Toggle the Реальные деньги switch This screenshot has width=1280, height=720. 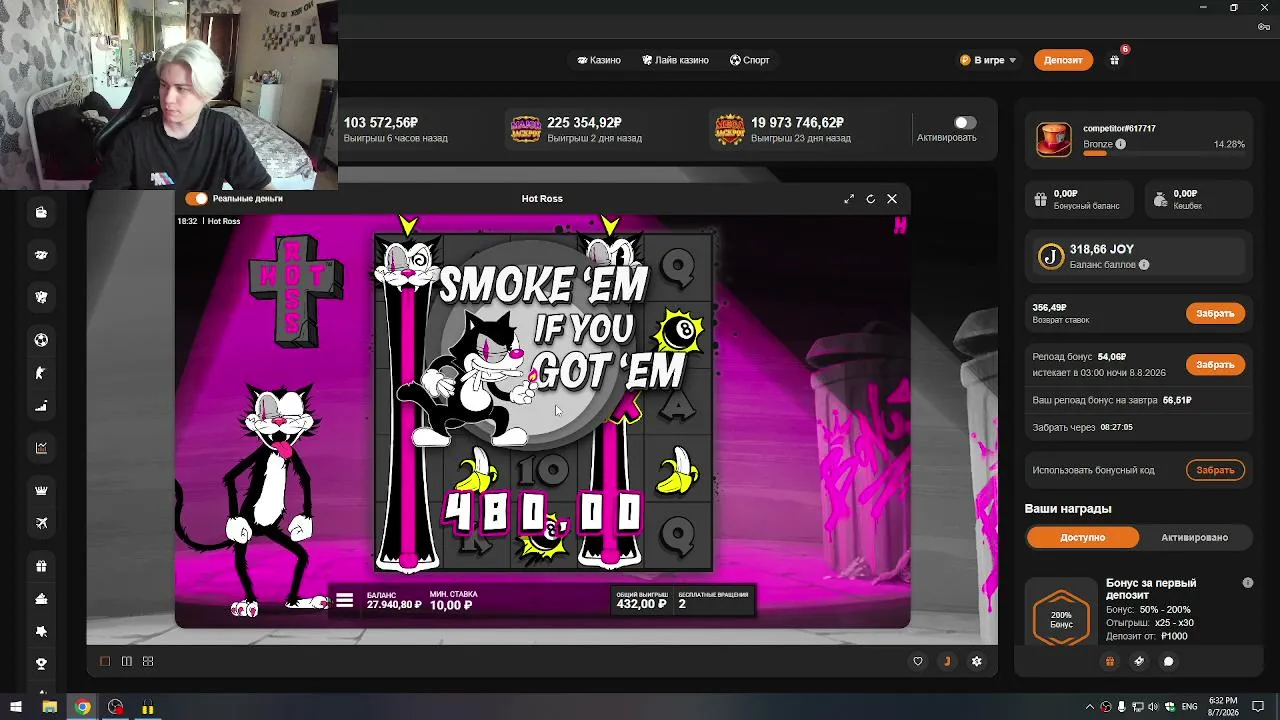pyautogui.click(x=196, y=199)
